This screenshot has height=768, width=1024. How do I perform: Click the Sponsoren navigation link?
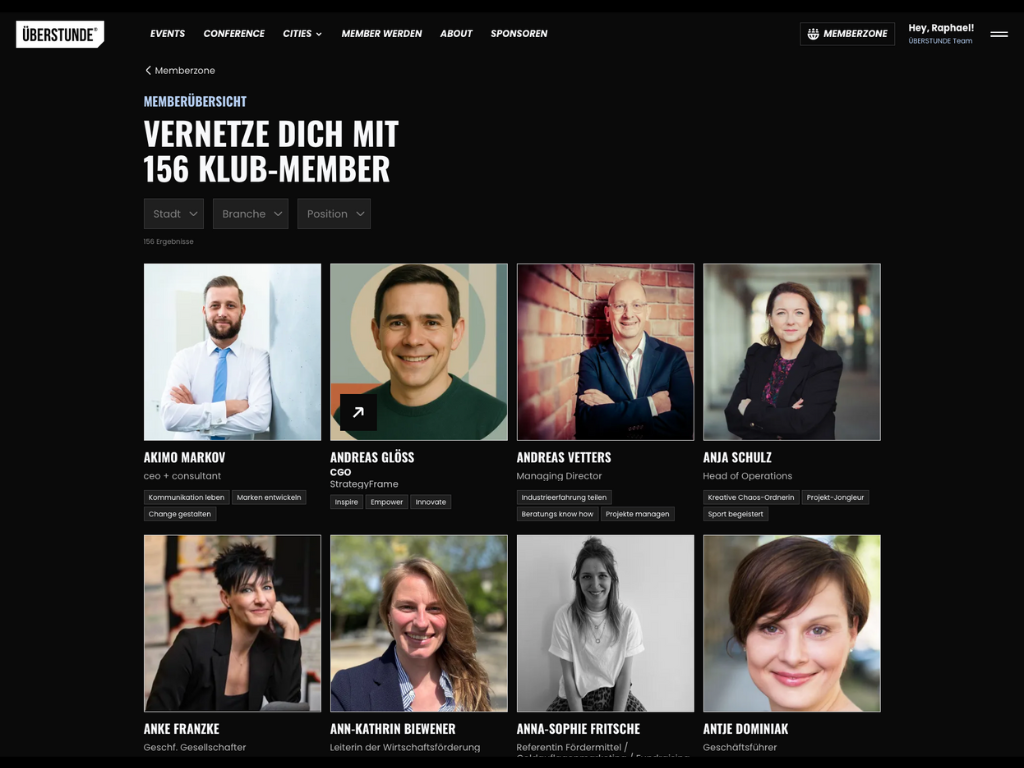pos(519,33)
